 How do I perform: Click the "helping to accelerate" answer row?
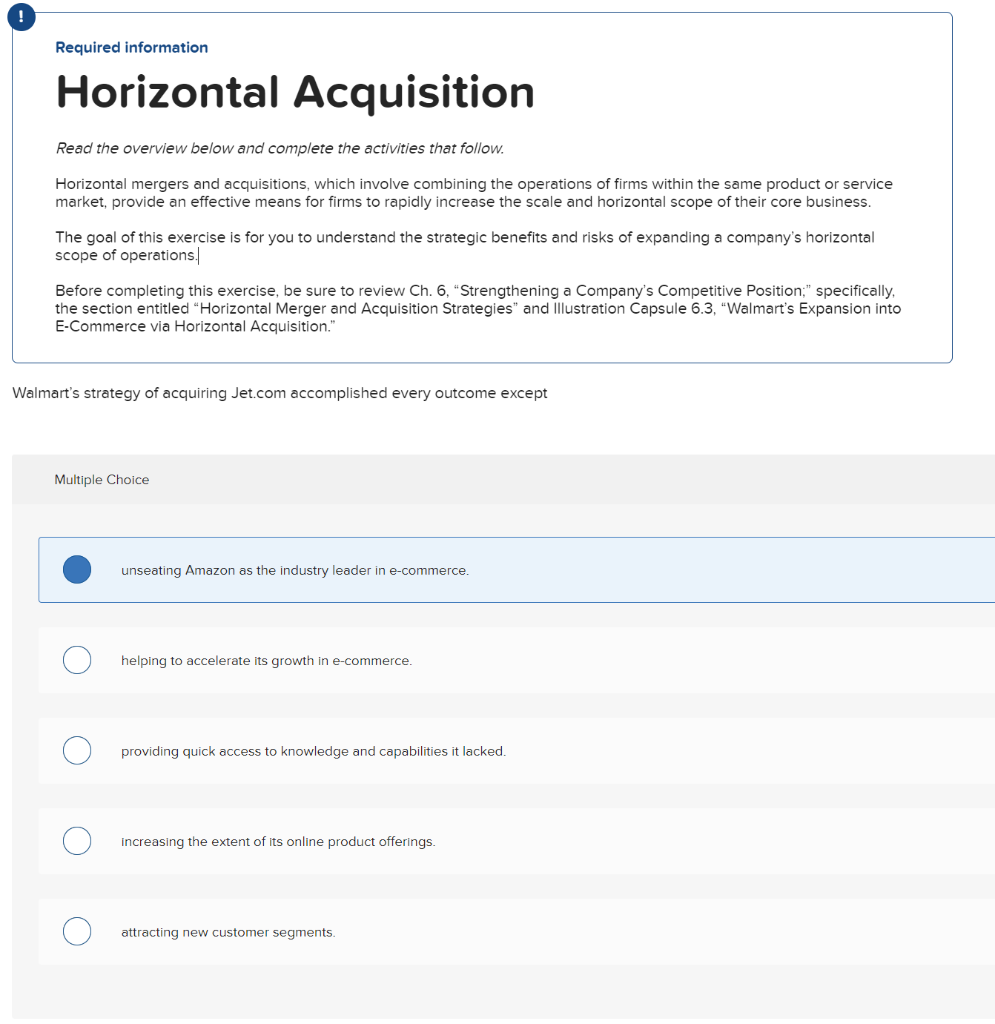coord(500,660)
